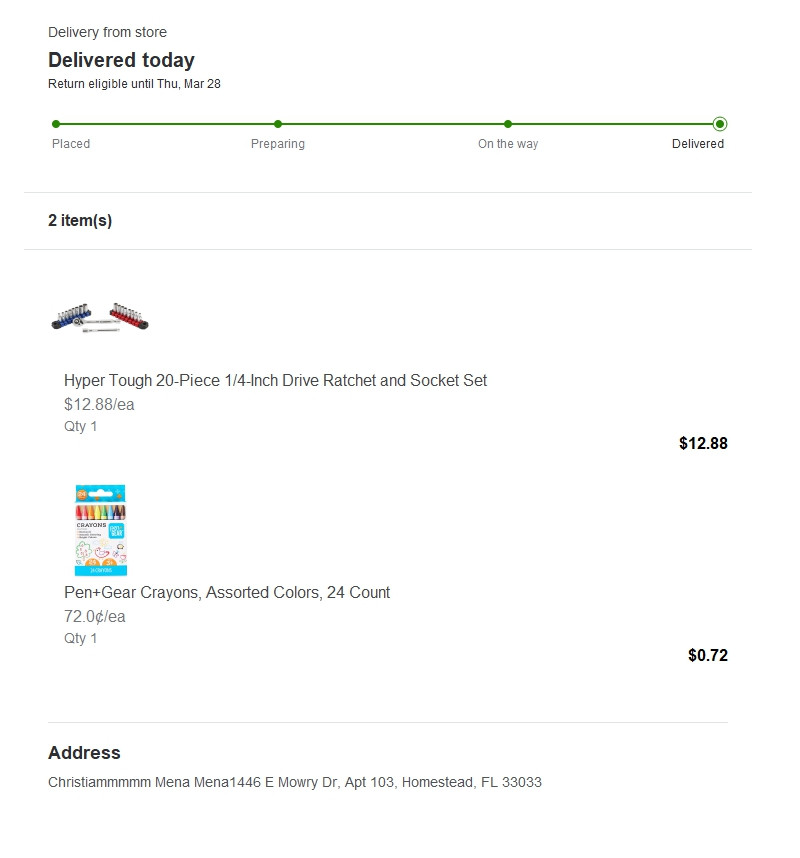
Task: Click the Homestead delivery address text
Action: (x=295, y=782)
